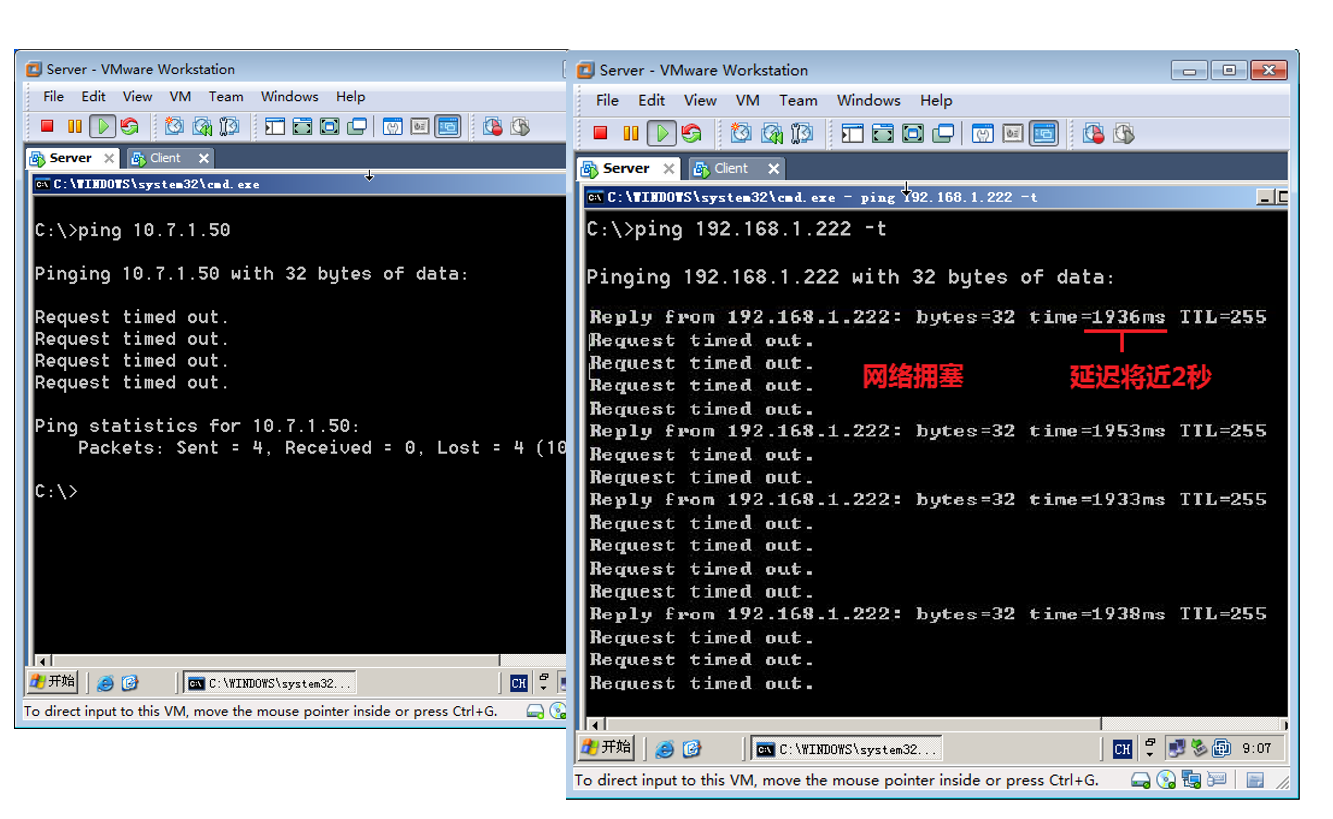Click the CD/DVD device icon in right status bar

(1165, 780)
